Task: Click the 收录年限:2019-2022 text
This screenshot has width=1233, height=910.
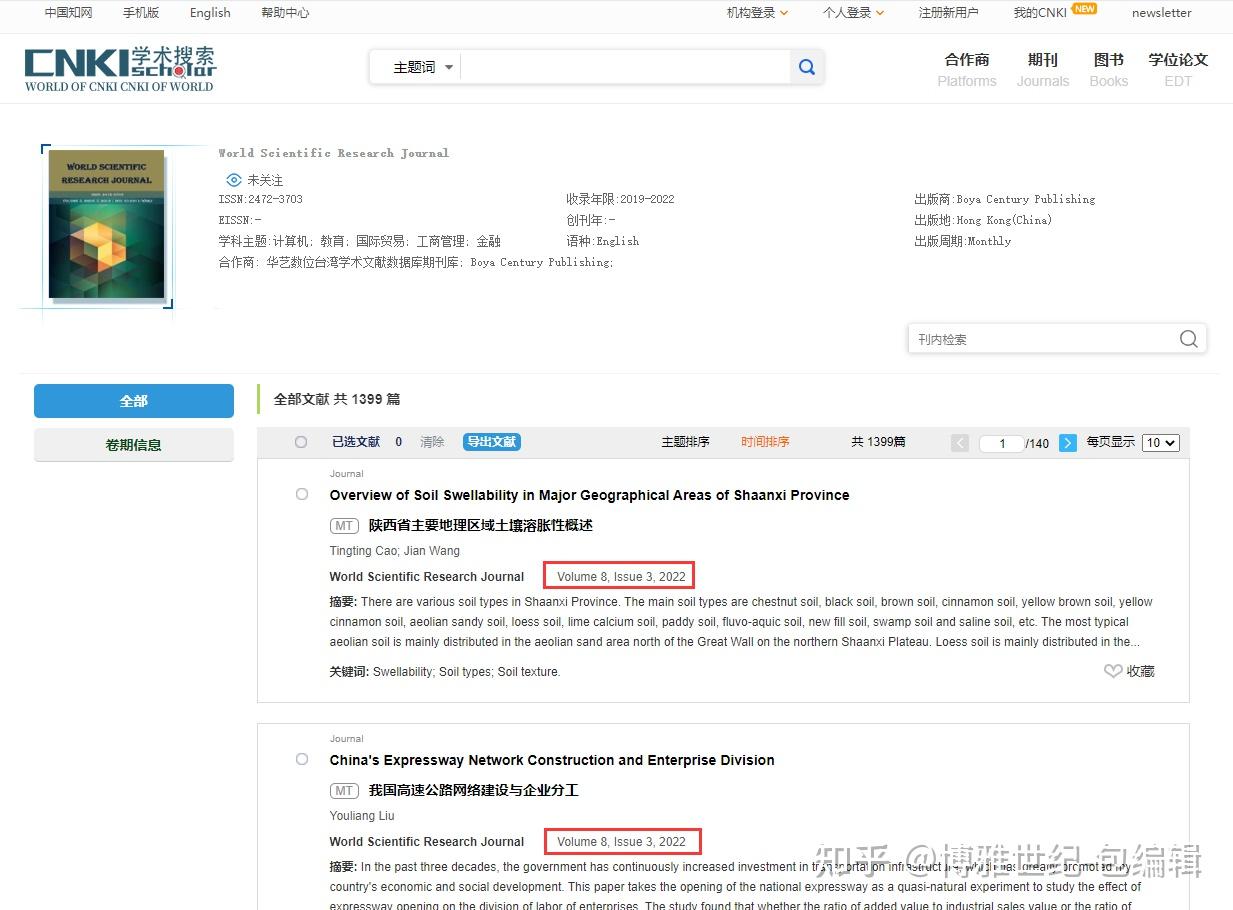Action: 621,199
